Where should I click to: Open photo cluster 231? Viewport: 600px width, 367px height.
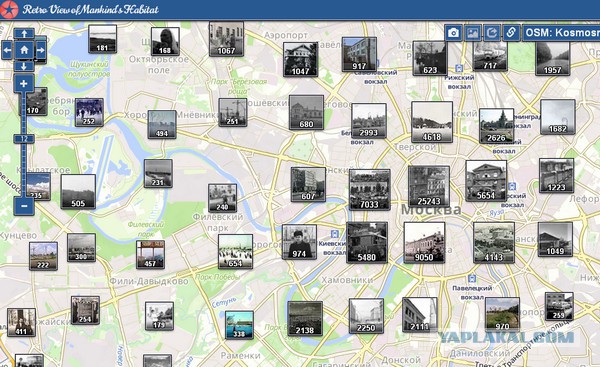(158, 173)
